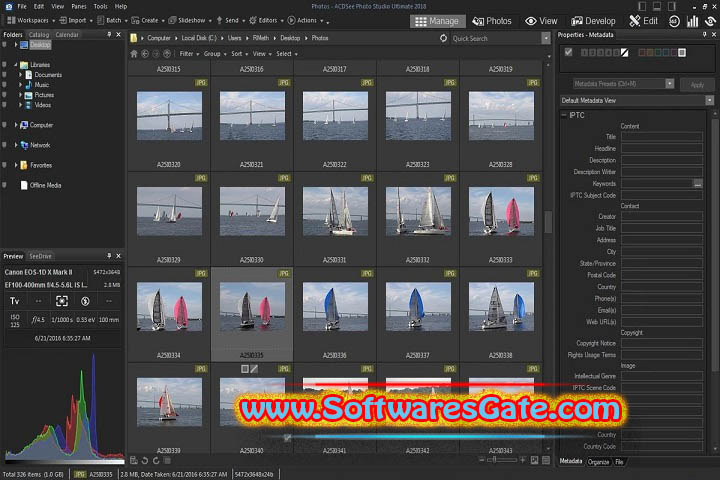Switch to the SeeDrive tab
Viewport: 720px width, 480px height.
tap(40, 256)
